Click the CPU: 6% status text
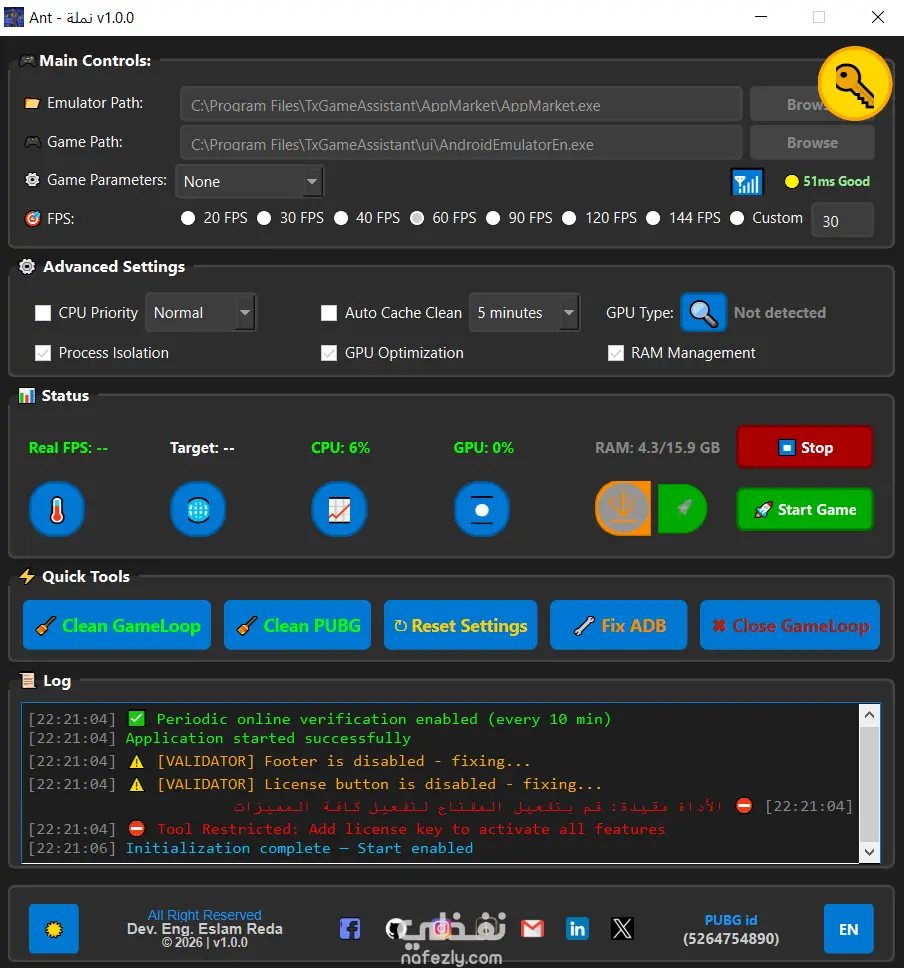This screenshot has width=904, height=968. point(340,448)
